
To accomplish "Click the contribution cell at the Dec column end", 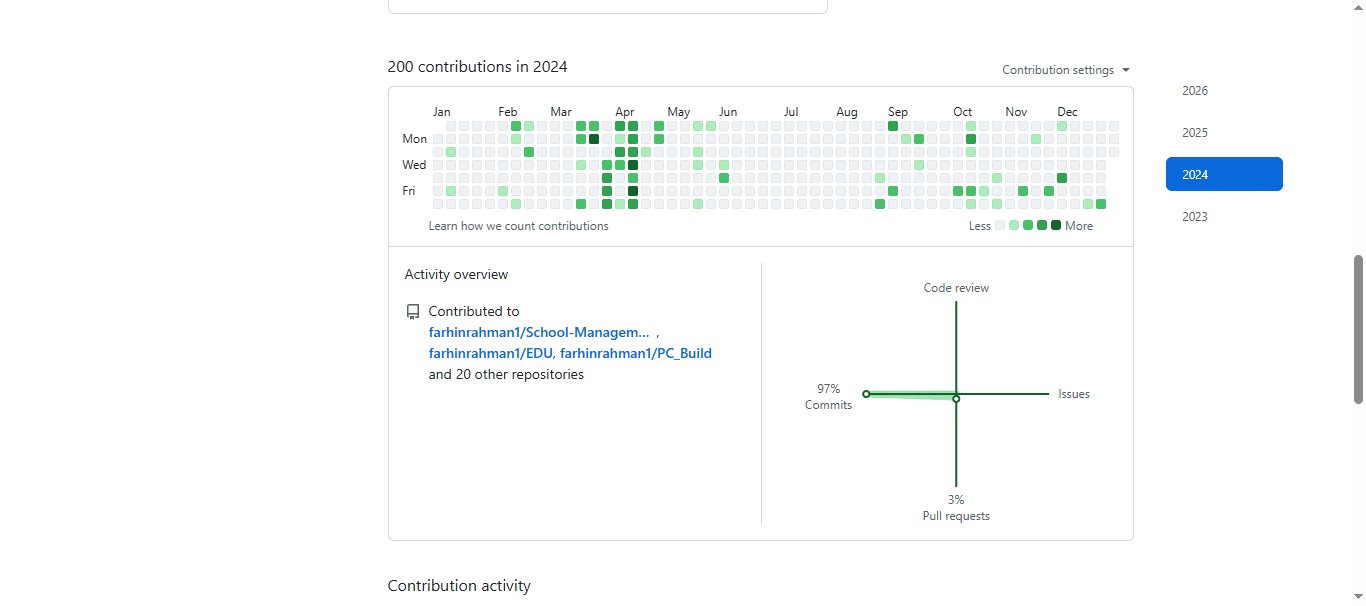I will coord(1100,203).
